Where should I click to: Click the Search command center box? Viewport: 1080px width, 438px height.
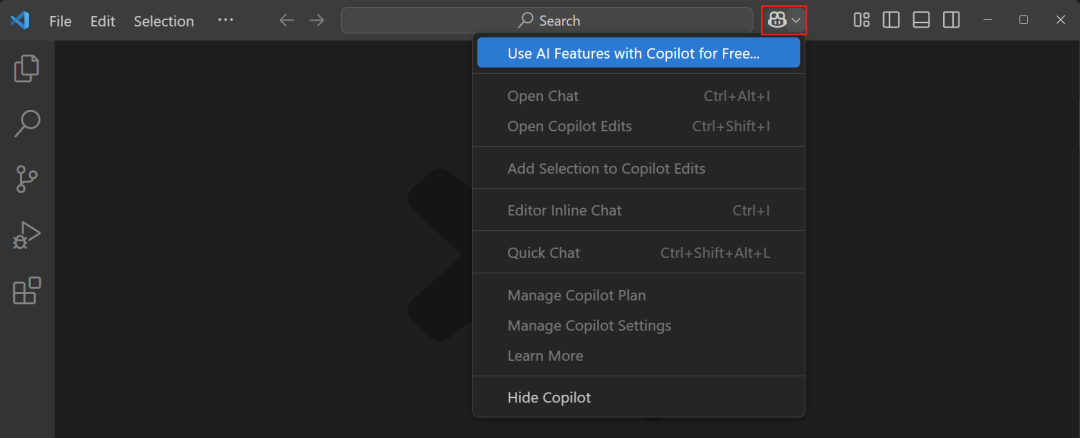(547, 21)
